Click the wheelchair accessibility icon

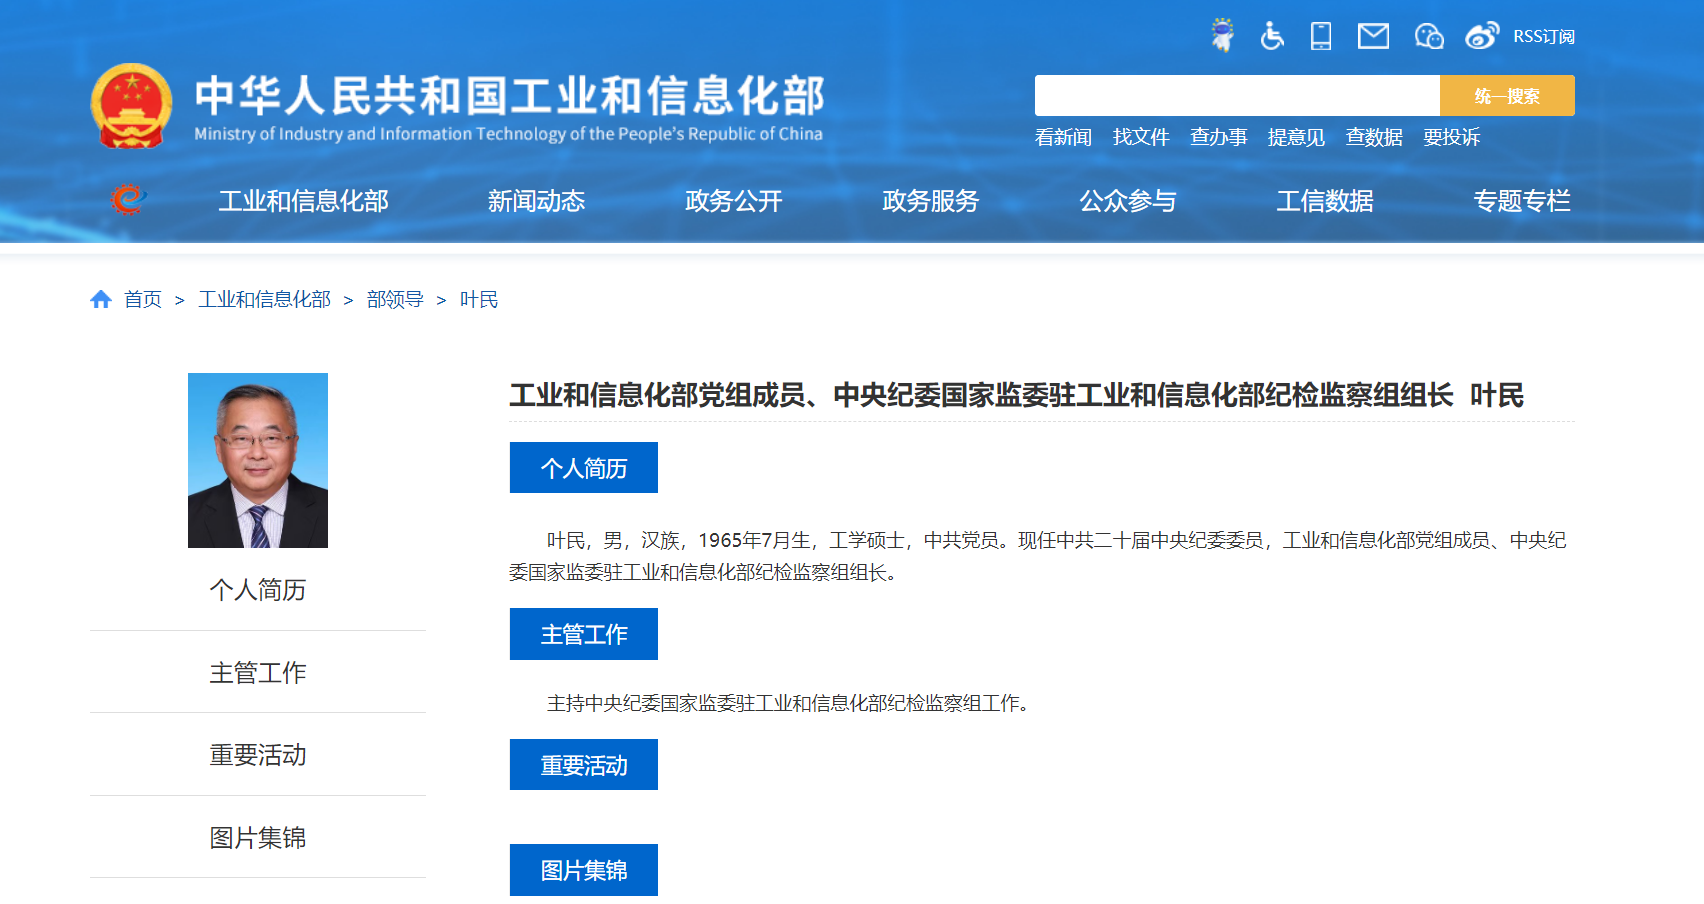[1271, 36]
